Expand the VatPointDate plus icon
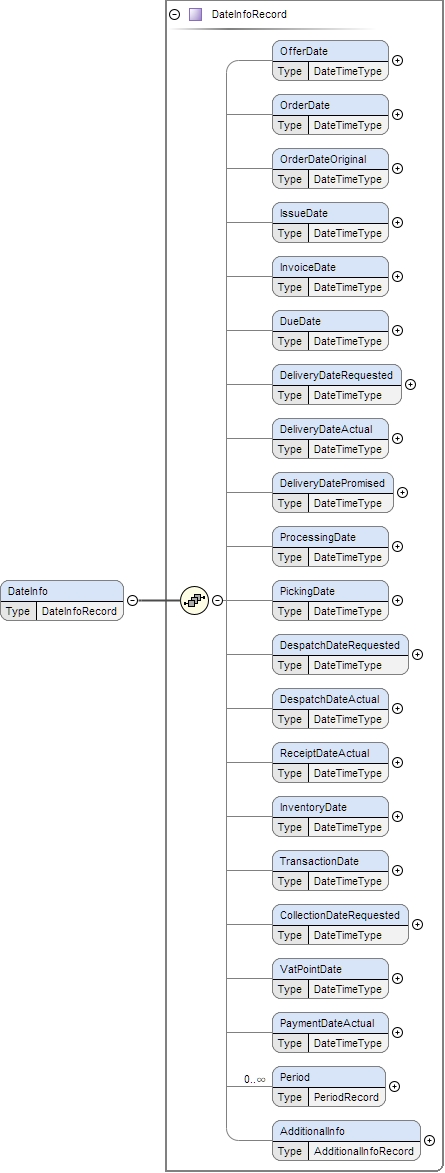 pyautogui.click(x=398, y=978)
